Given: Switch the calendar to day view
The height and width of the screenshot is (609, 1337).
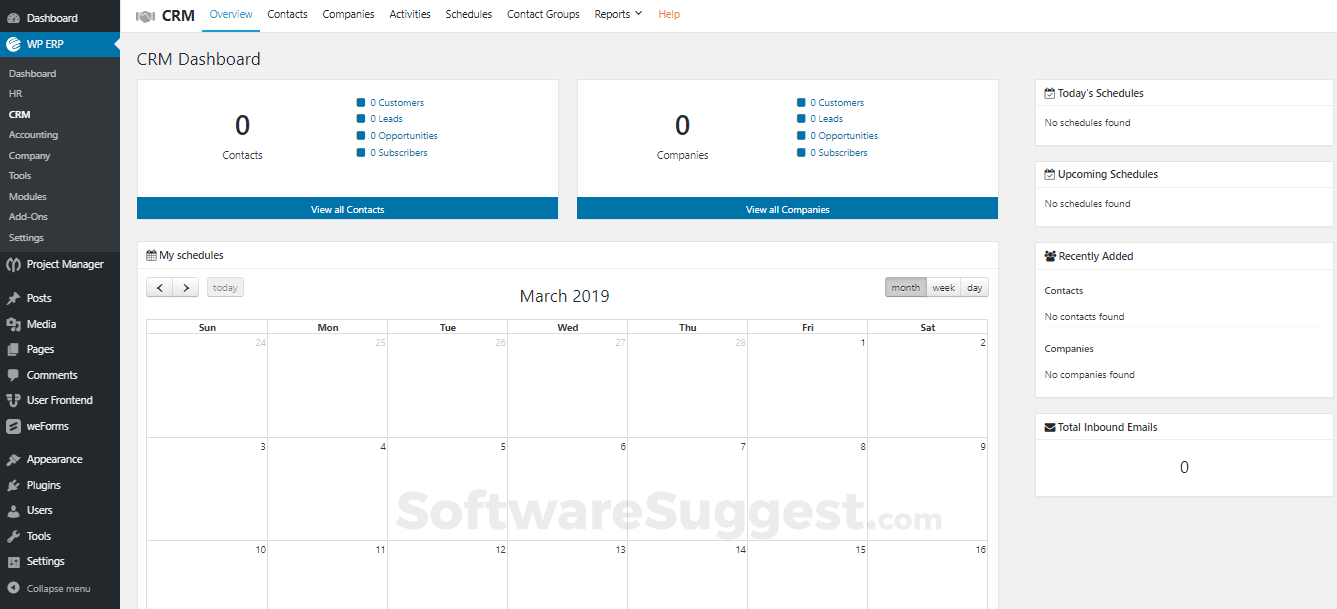Looking at the screenshot, I should [973, 287].
